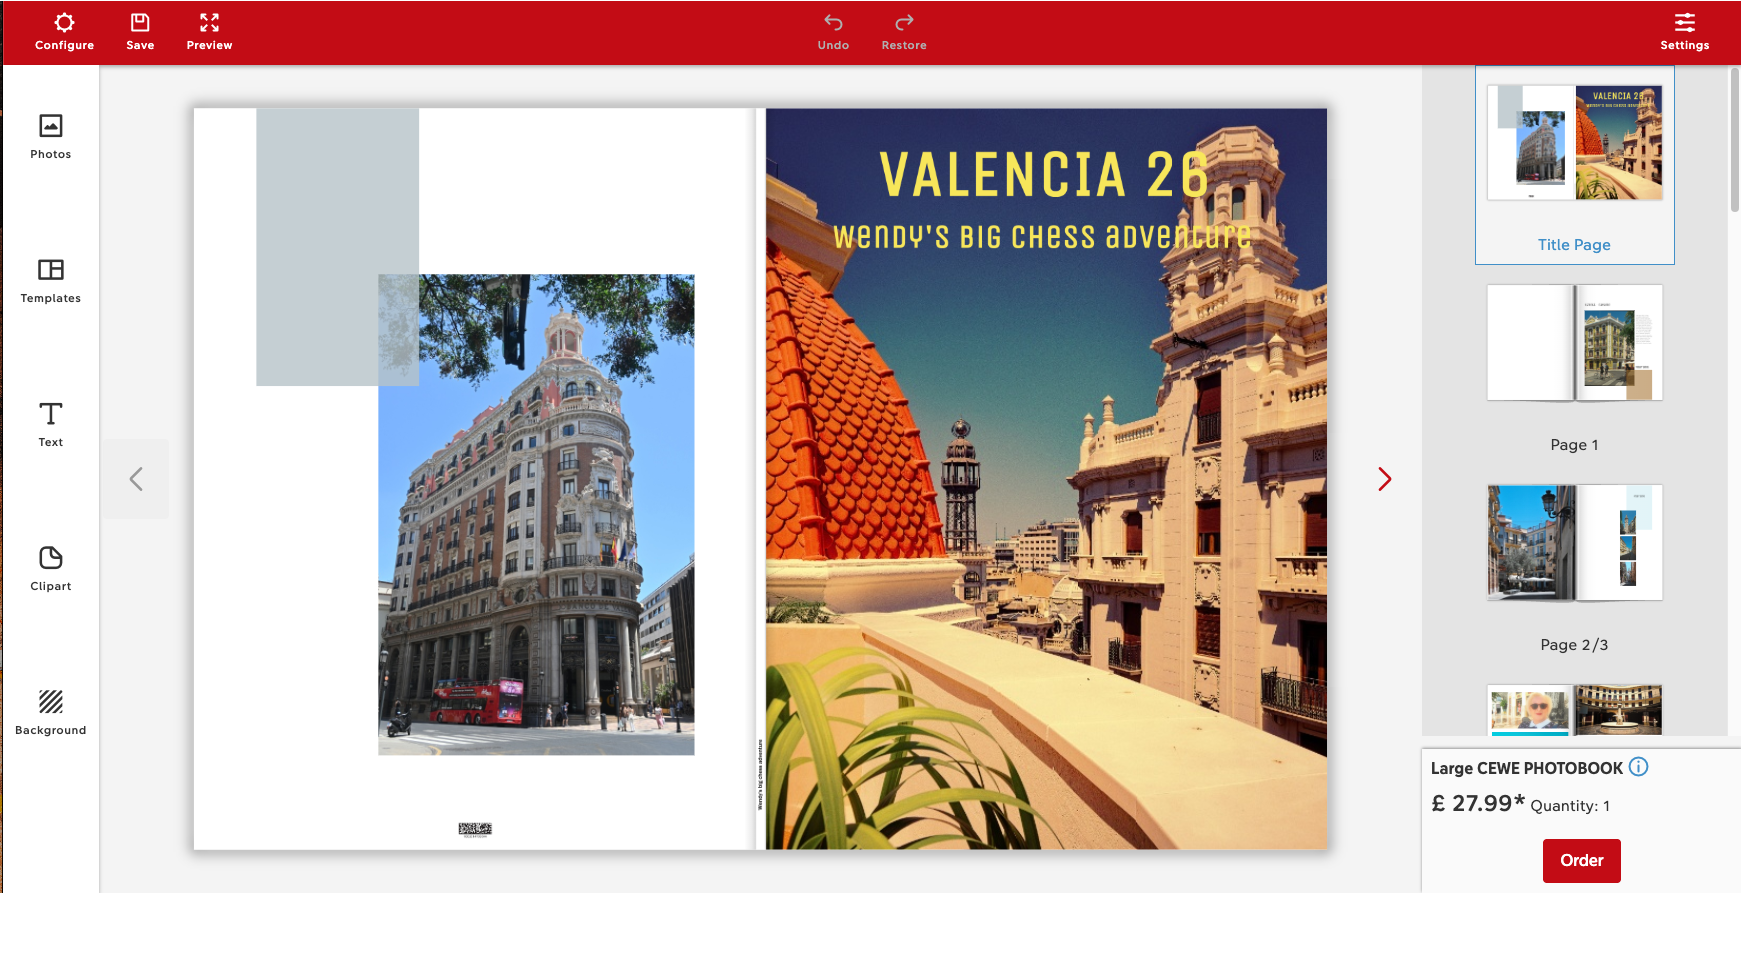
Task: Select the VALENCIA 26 title text
Action: click(x=1044, y=175)
